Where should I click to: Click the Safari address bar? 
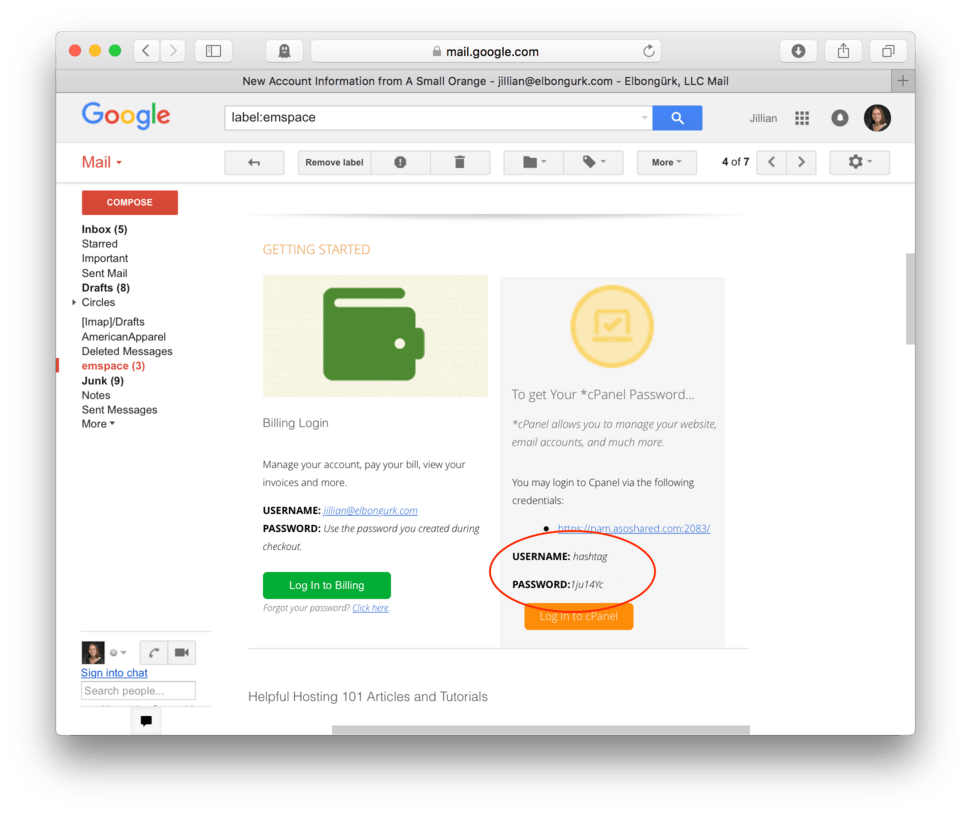point(486,51)
